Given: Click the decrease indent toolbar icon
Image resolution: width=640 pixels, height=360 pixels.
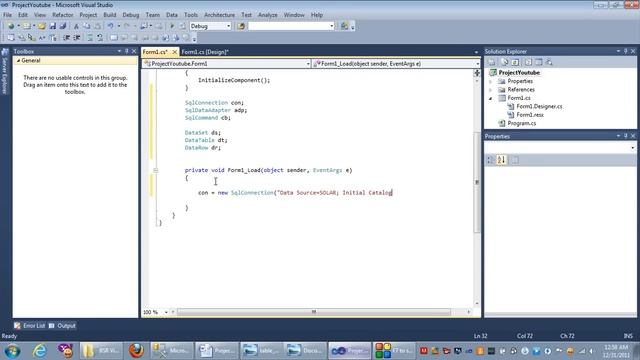Looking at the screenshot, I should click(x=66, y=38).
